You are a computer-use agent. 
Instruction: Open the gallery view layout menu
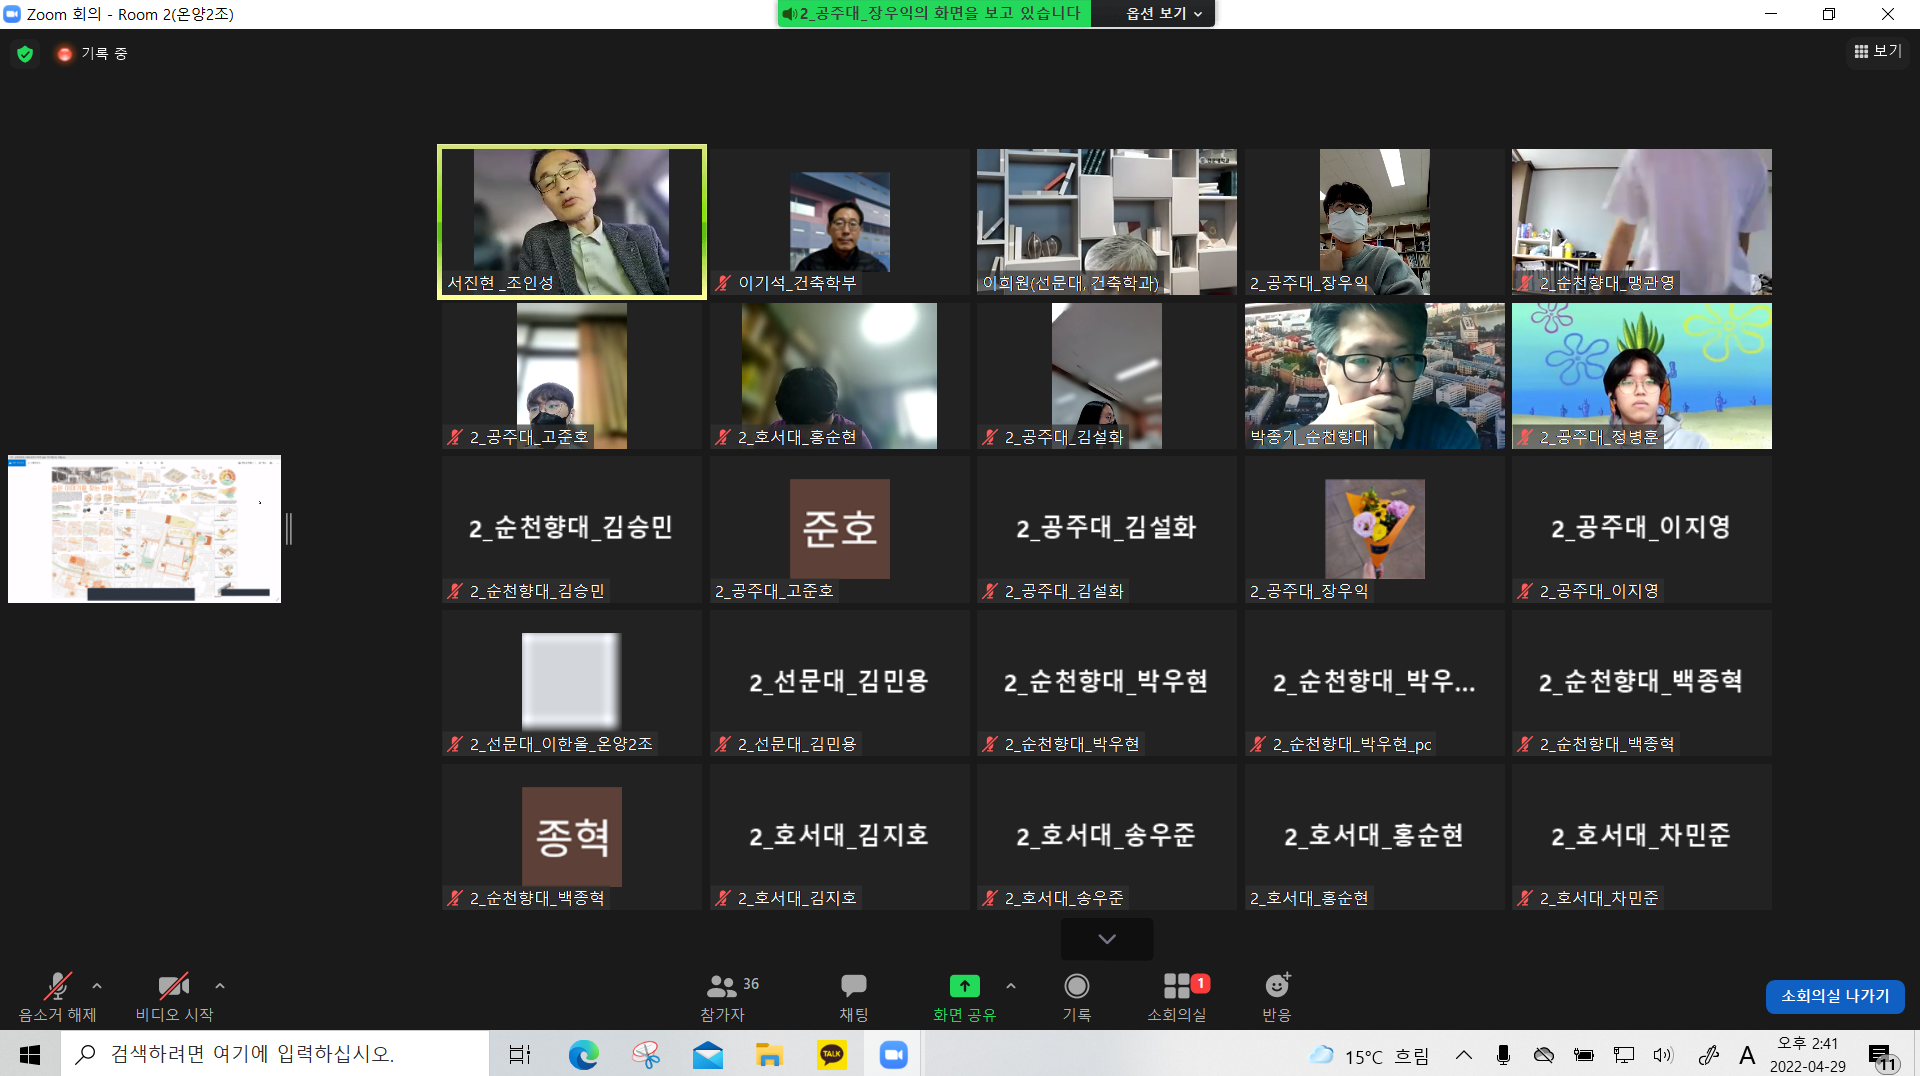coord(1877,51)
